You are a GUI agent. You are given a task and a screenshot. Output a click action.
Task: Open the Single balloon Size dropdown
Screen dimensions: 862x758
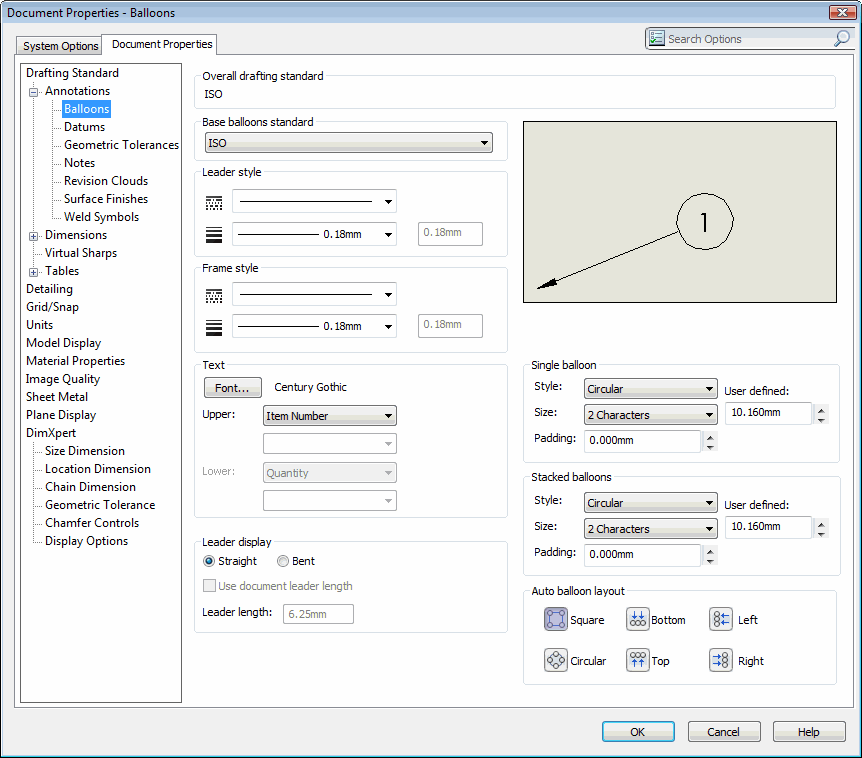[650, 414]
